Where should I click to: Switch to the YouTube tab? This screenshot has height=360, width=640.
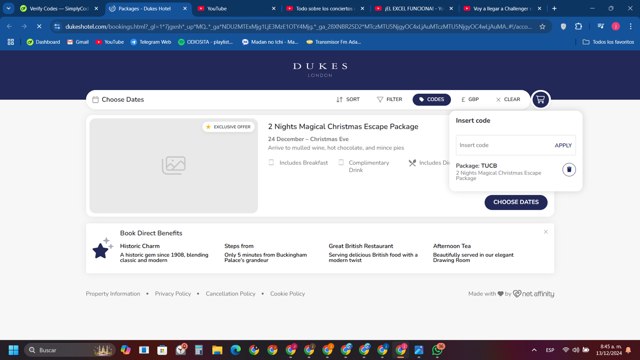point(237,8)
